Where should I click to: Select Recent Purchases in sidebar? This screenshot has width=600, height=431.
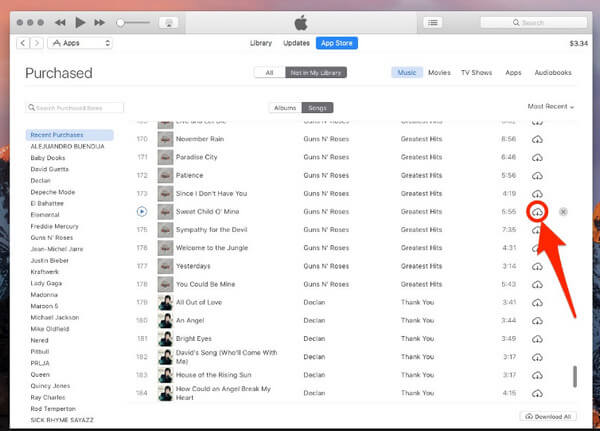(69, 135)
